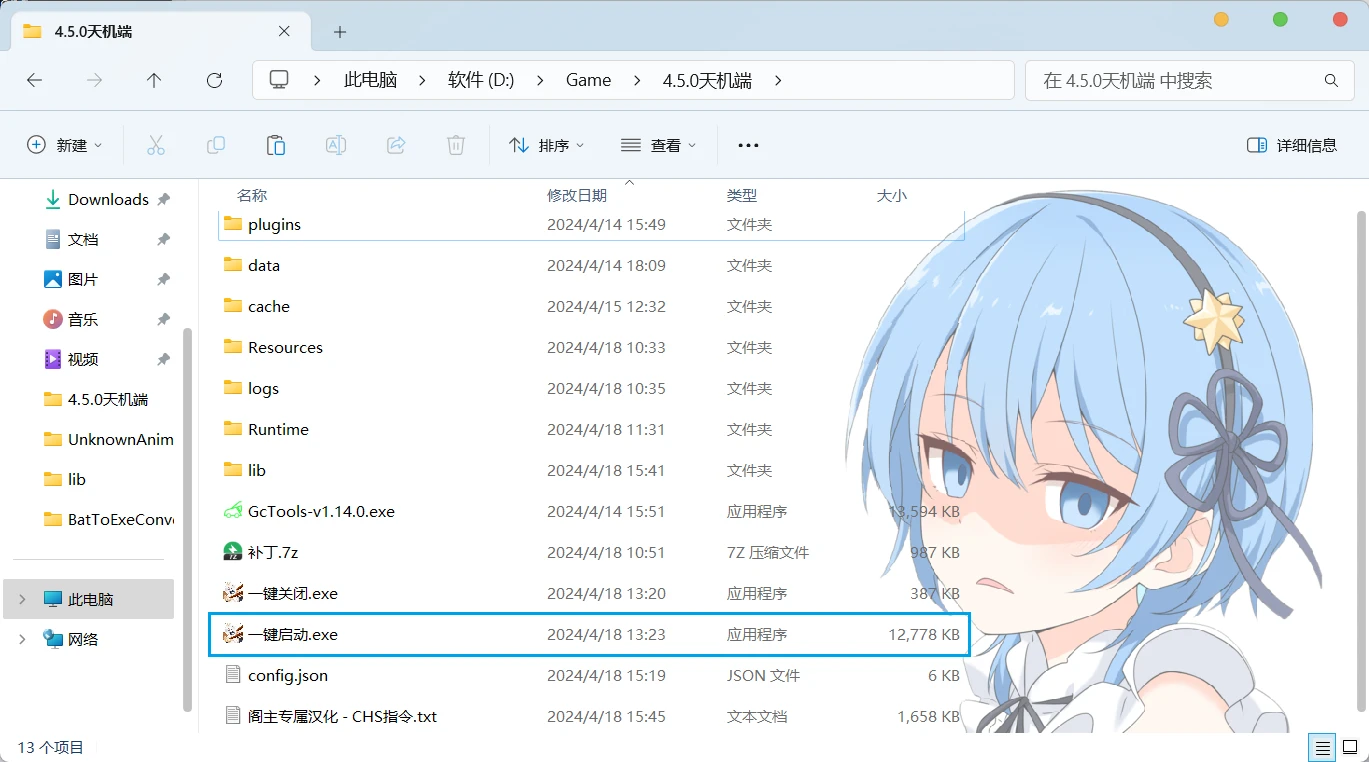Viewport: 1369px width, 762px height.
Task: Toggle the 详细信息 details pane button
Action: (1292, 145)
